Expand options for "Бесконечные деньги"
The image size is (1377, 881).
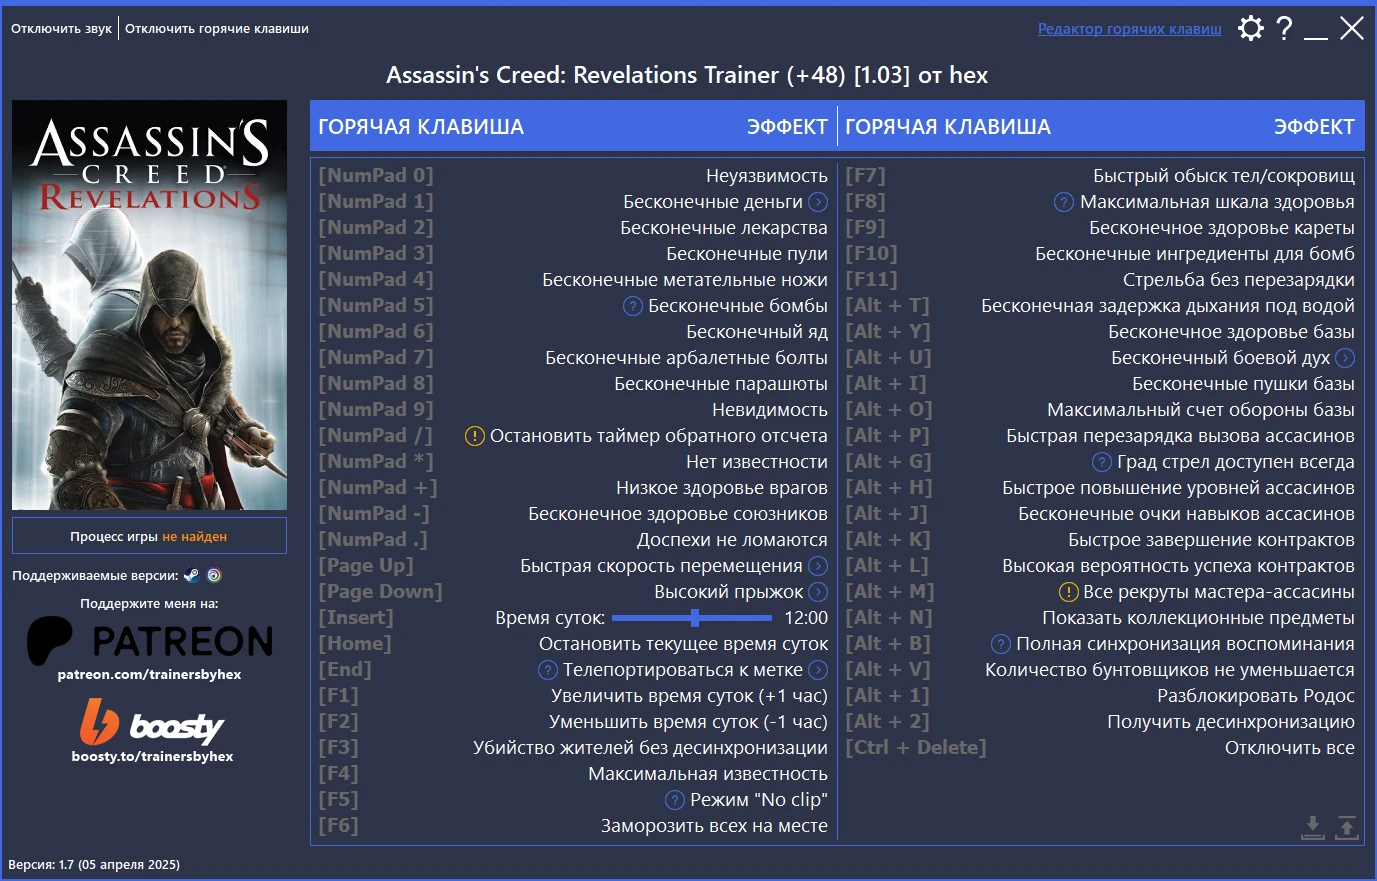[x=818, y=201]
